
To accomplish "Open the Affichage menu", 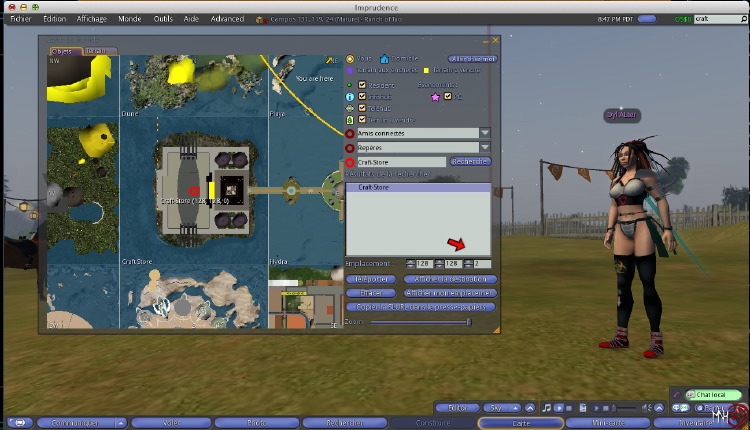I will [92, 19].
